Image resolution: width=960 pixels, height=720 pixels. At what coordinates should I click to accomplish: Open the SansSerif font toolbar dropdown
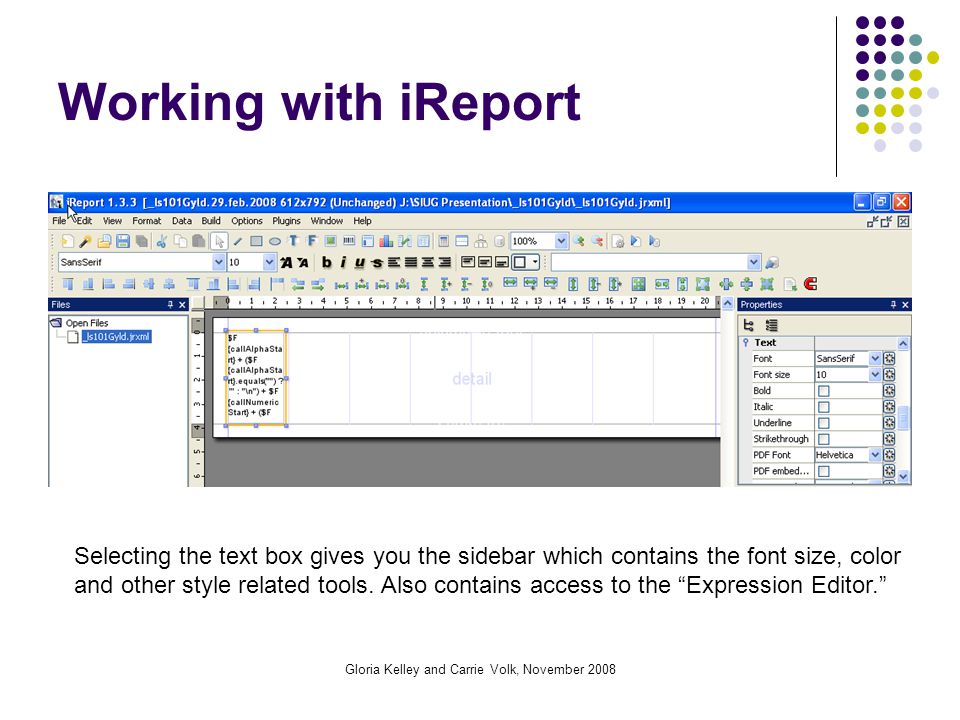[219, 263]
